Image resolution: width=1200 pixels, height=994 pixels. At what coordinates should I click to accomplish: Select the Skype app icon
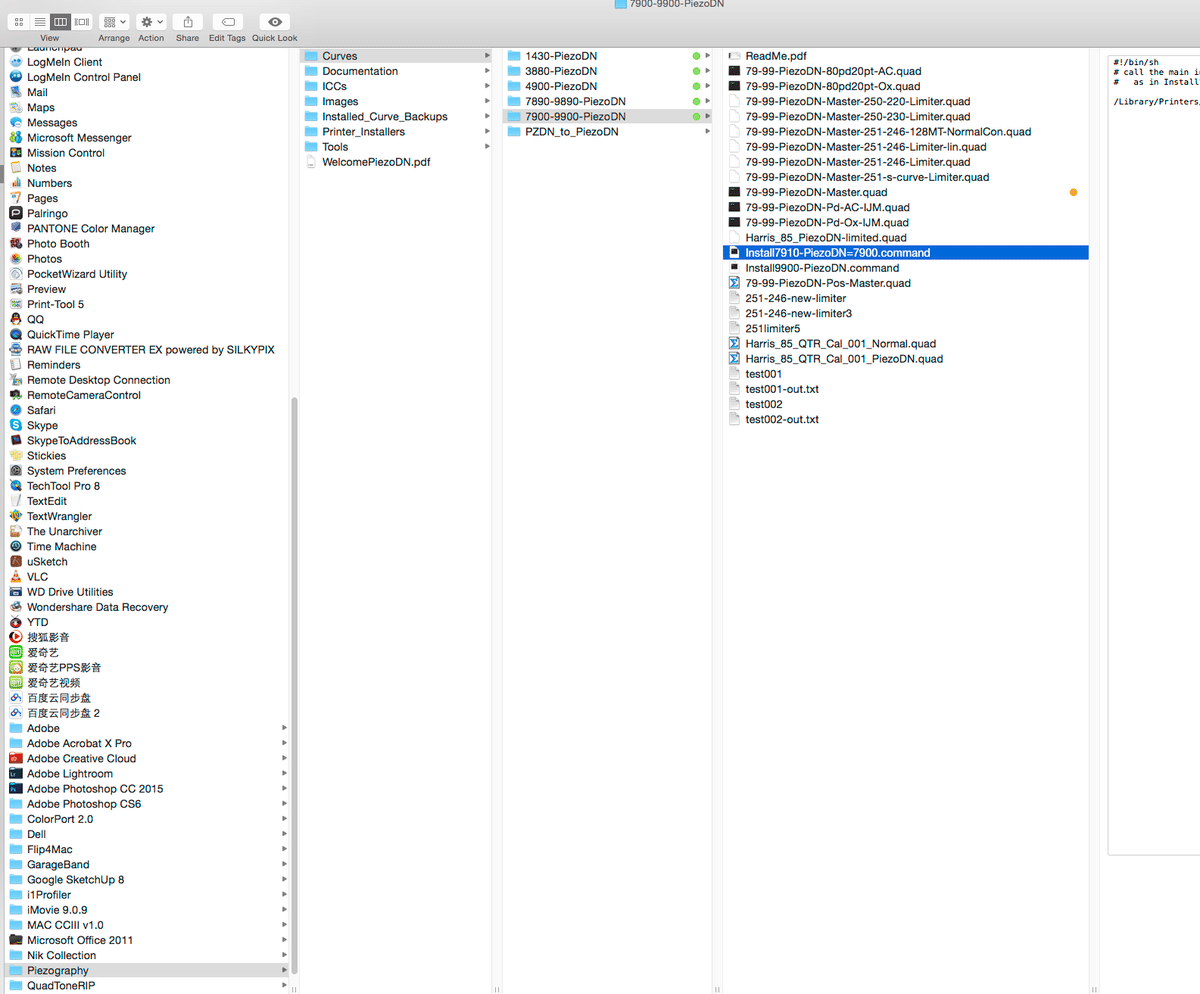coord(16,425)
